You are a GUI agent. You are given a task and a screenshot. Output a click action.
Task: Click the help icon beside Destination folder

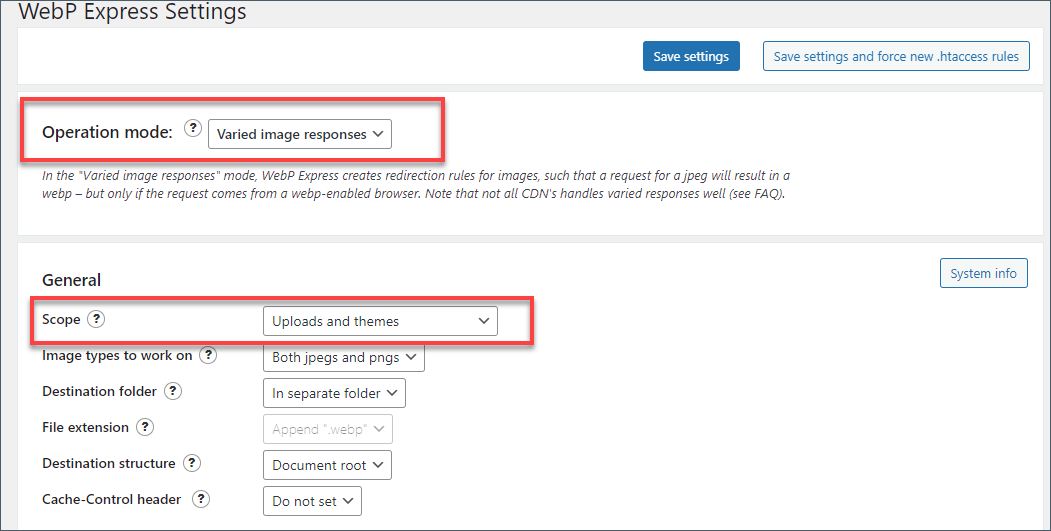coord(173,391)
